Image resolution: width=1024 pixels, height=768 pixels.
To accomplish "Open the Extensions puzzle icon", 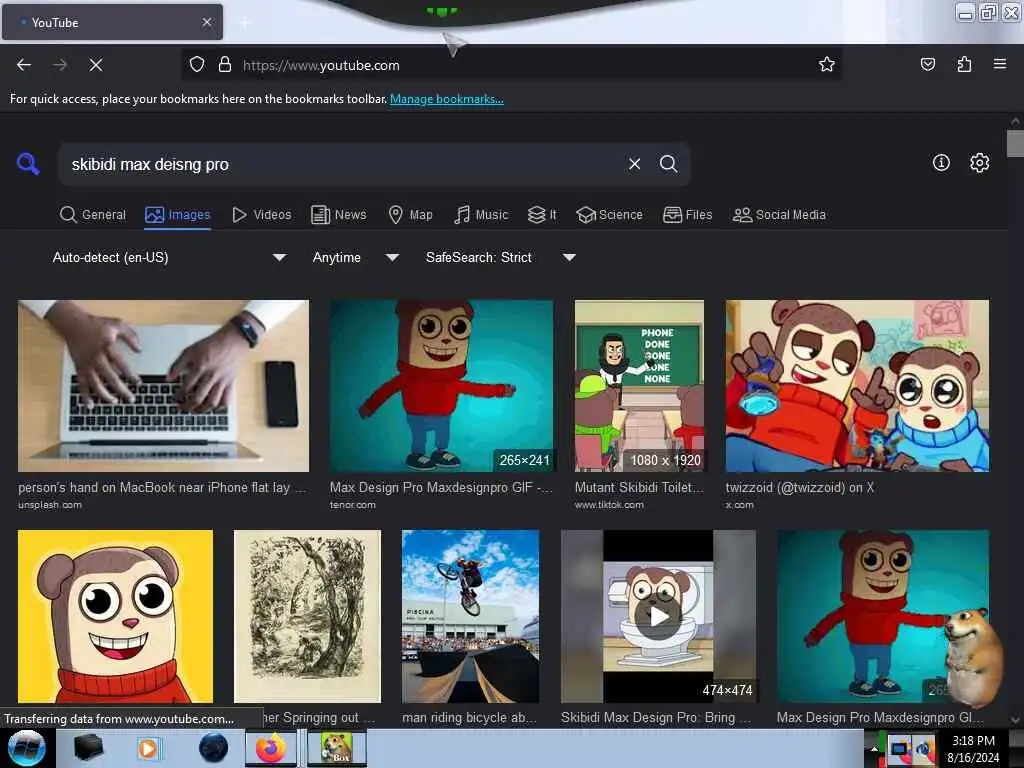I will (964, 65).
